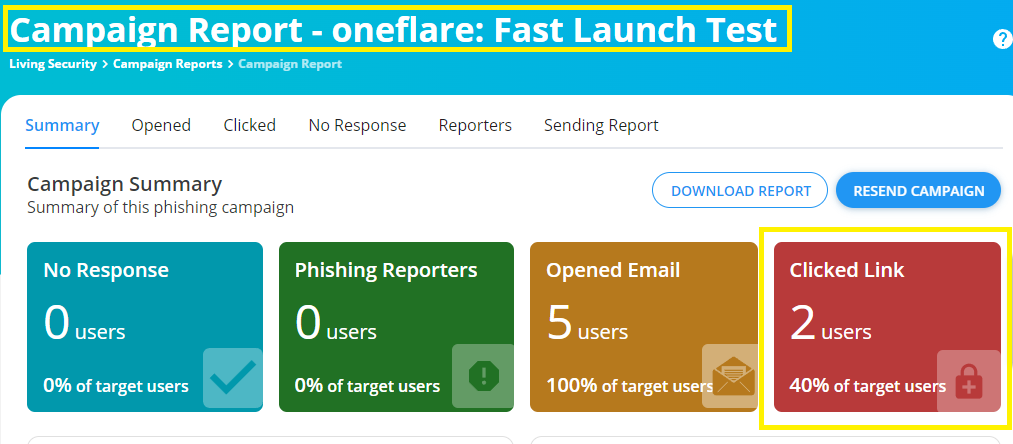
Task: Click the warning octagon icon on Phishing Reporters card
Action: tap(483, 376)
